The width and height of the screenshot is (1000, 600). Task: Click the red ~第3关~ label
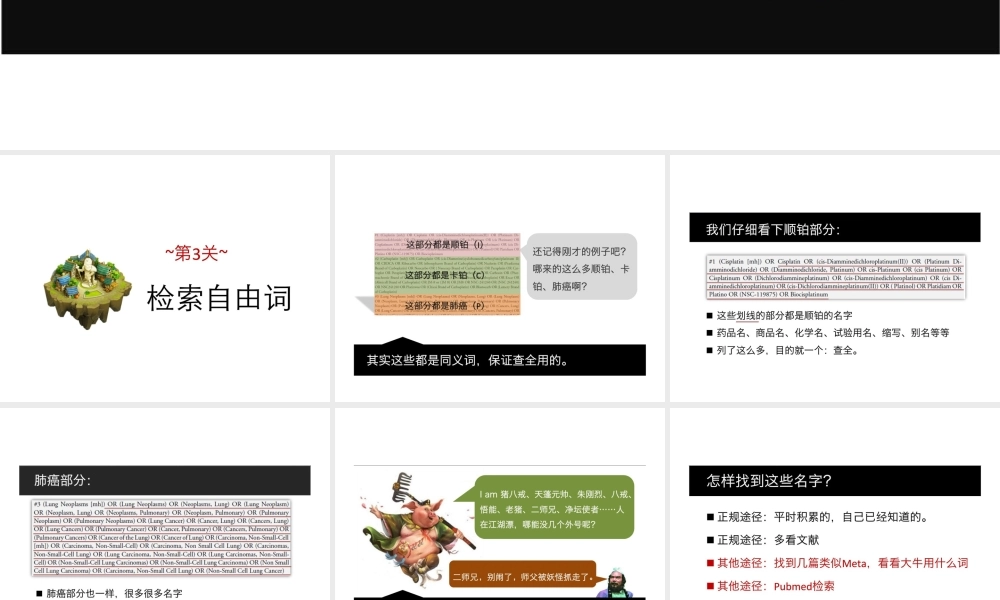click(196, 253)
